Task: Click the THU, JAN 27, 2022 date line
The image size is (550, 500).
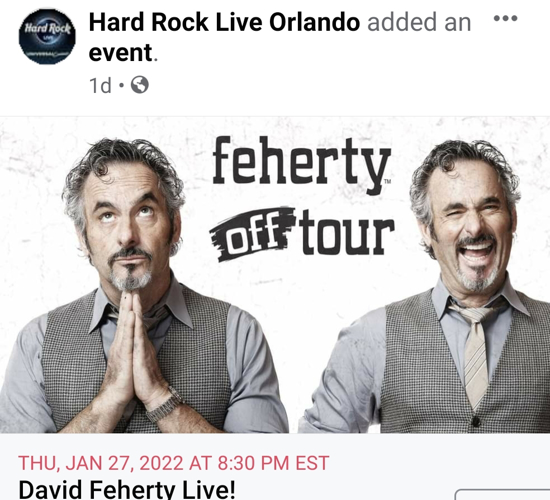Action: (174, 463)
